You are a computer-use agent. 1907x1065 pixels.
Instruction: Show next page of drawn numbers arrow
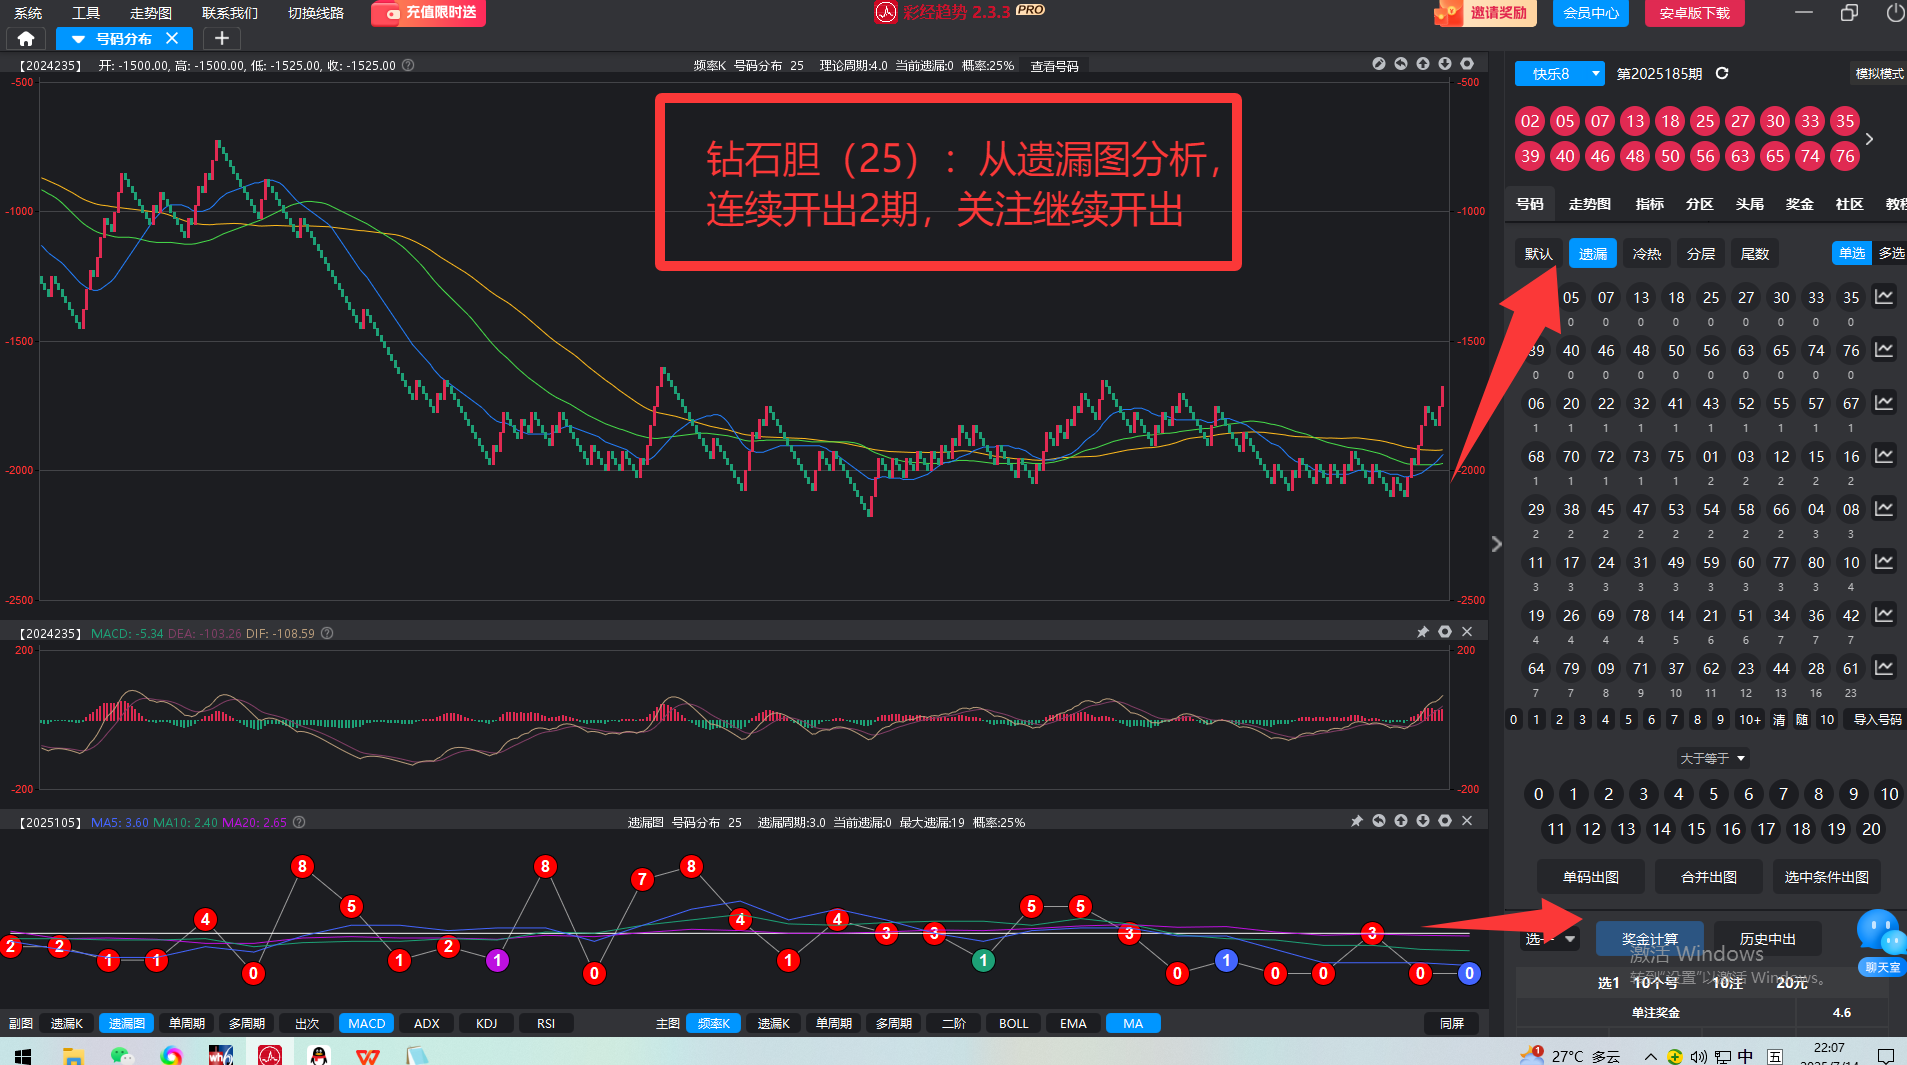(x=1869, y=139)
